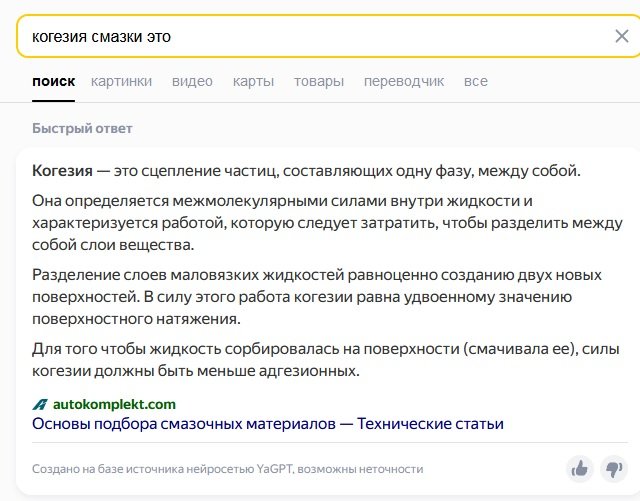Switch to the 'картинки' tab
This screenshot has width=640, height=501.
(x=121, y=81)
